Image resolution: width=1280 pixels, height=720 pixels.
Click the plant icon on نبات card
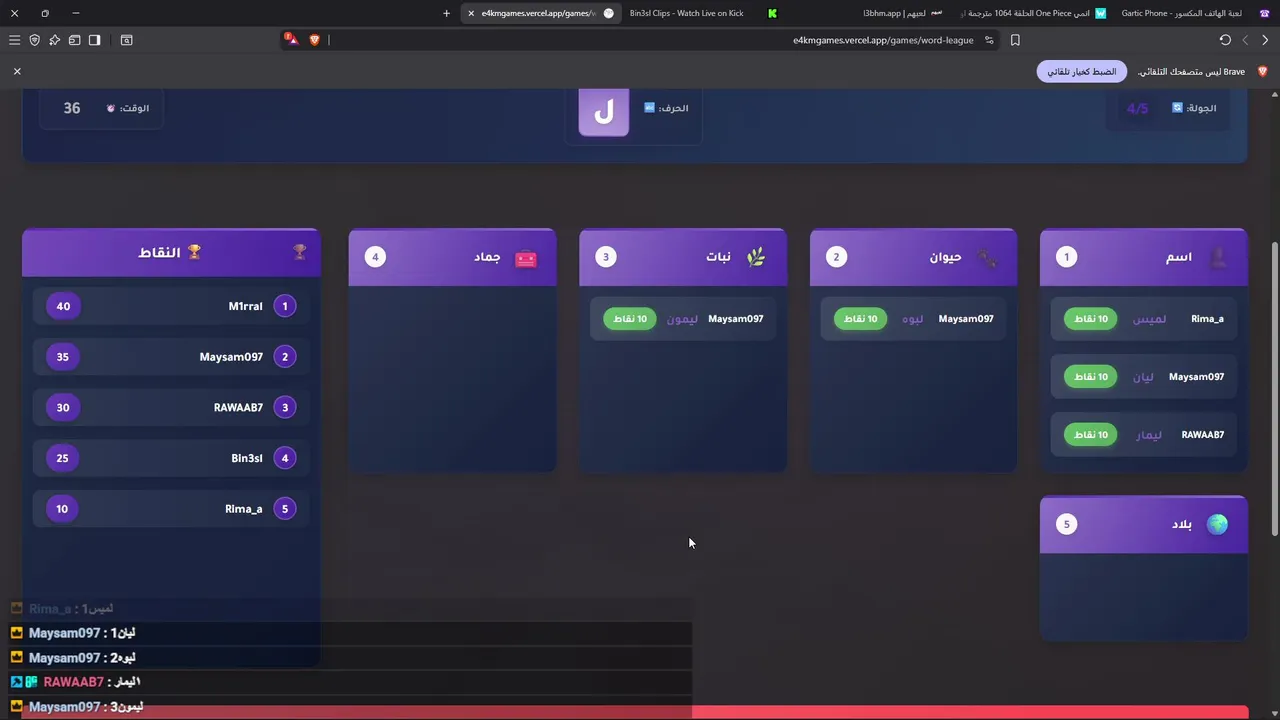[x=756, y=257]
